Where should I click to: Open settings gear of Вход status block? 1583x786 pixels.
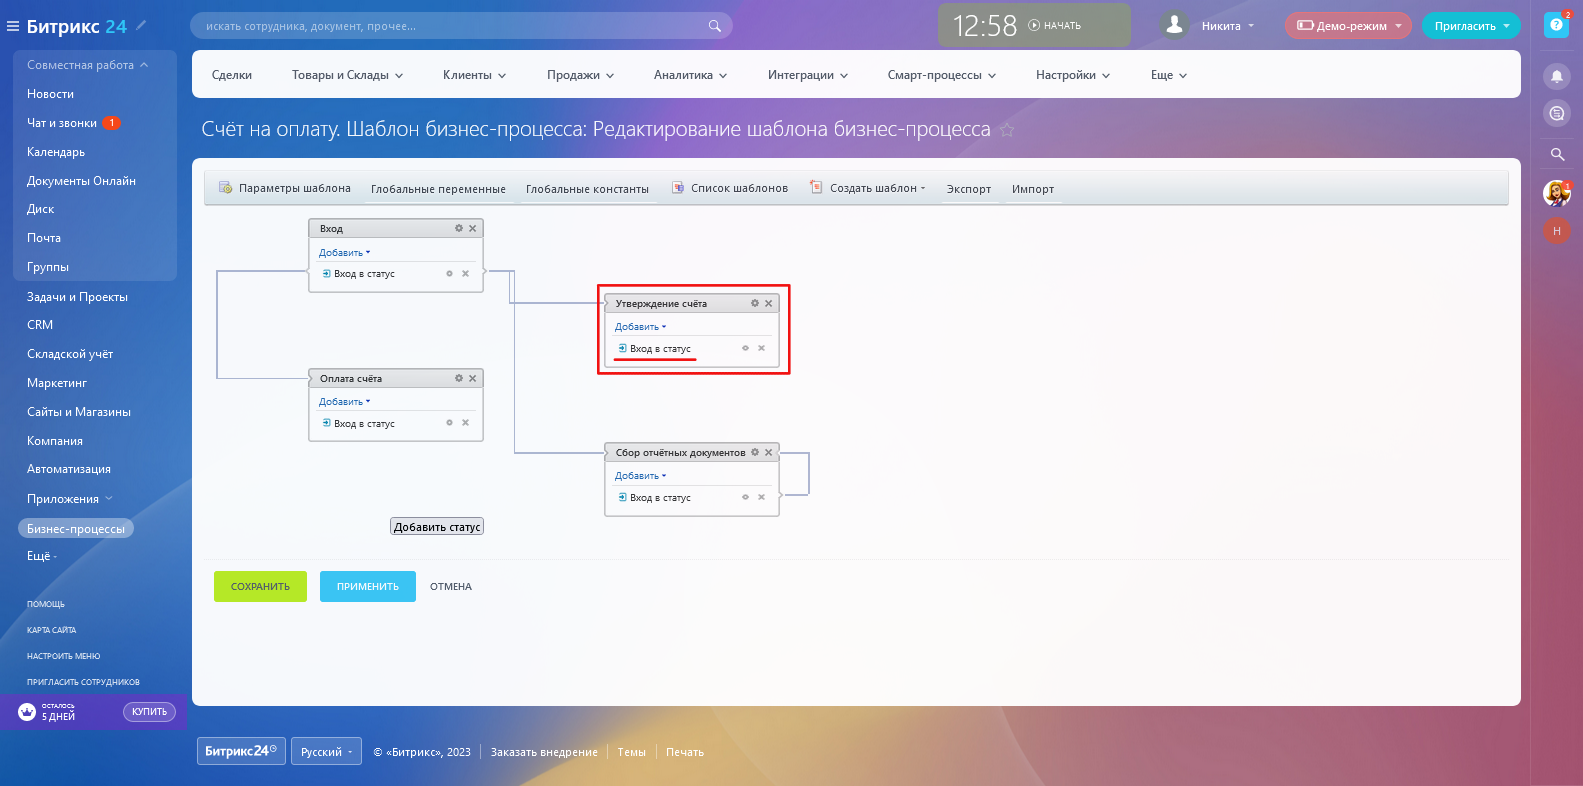click(459, 228)
